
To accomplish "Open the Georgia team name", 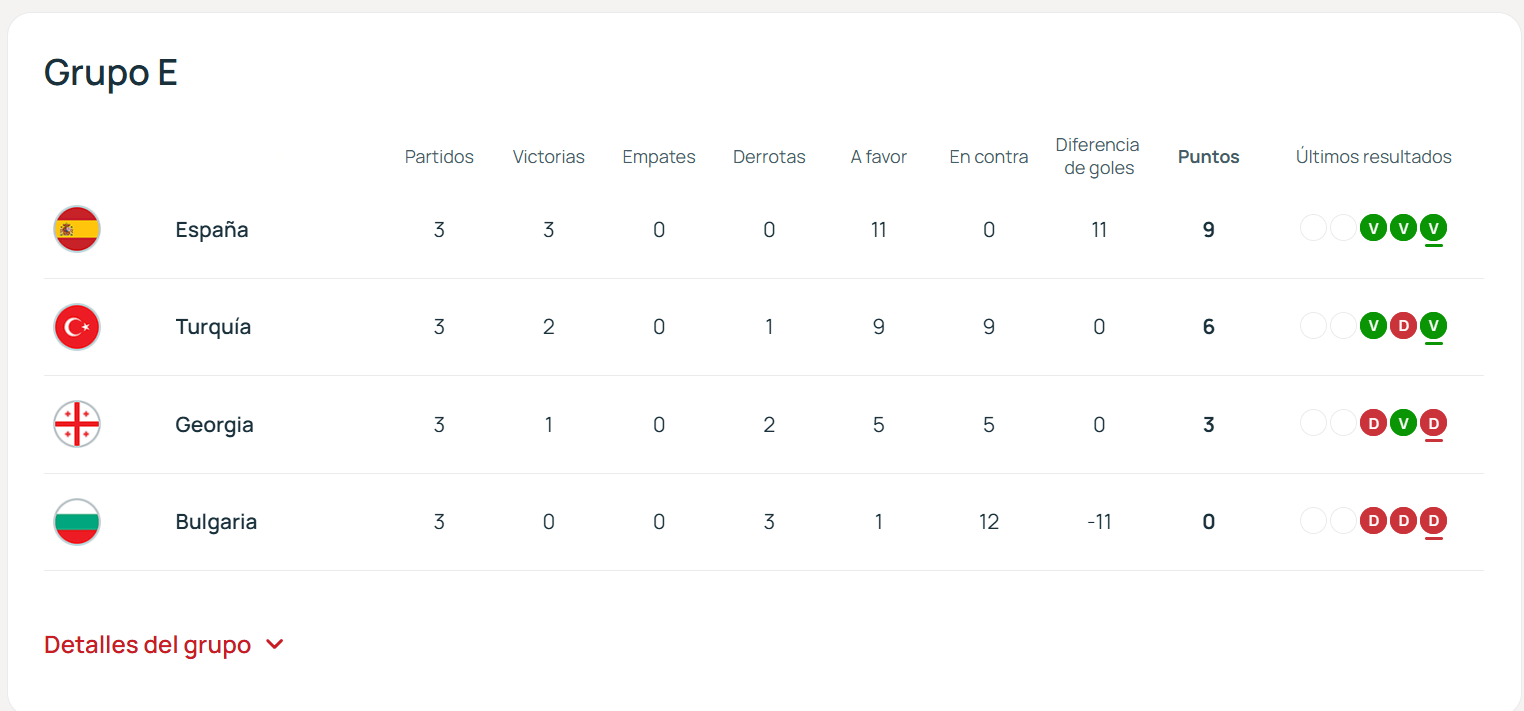I will coord(214,425).
